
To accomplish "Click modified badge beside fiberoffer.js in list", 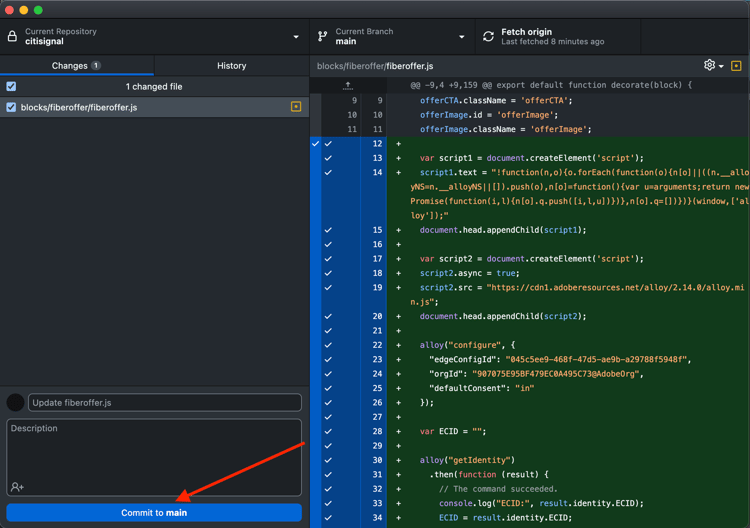I will click(x=296, y=107).
